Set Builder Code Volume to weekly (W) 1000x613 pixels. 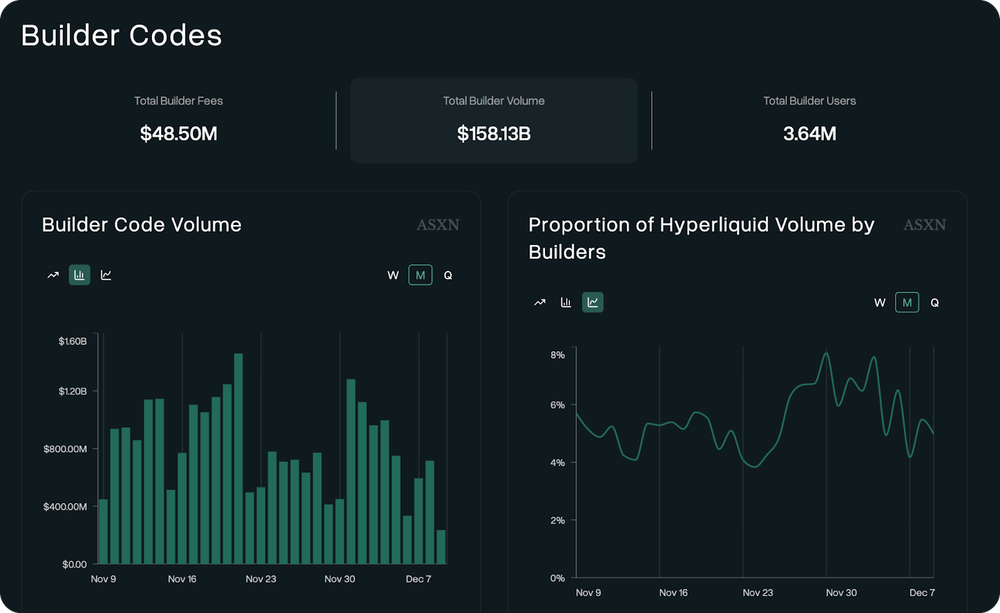point(393,275)
